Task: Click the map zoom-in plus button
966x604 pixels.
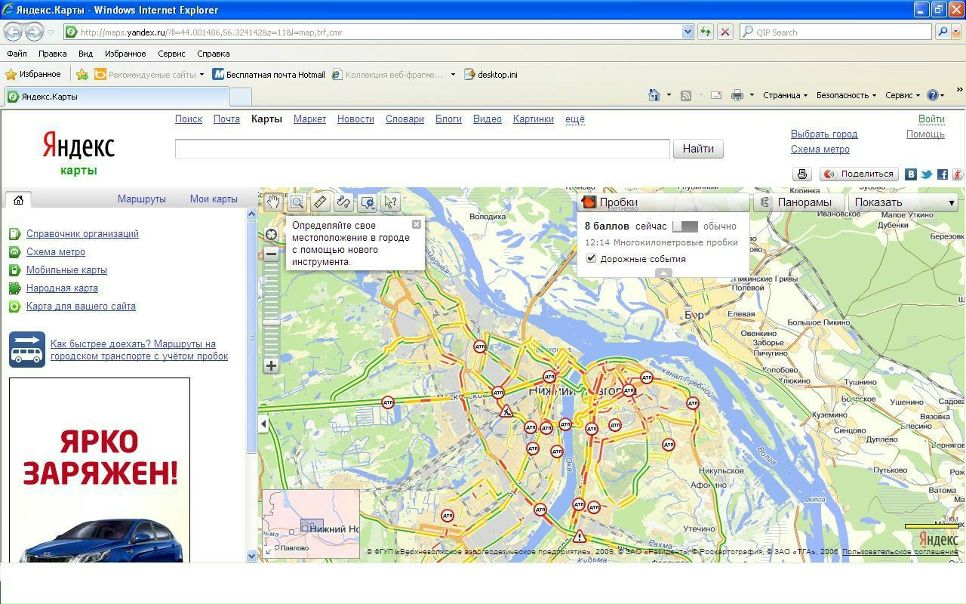Action: 271,366
